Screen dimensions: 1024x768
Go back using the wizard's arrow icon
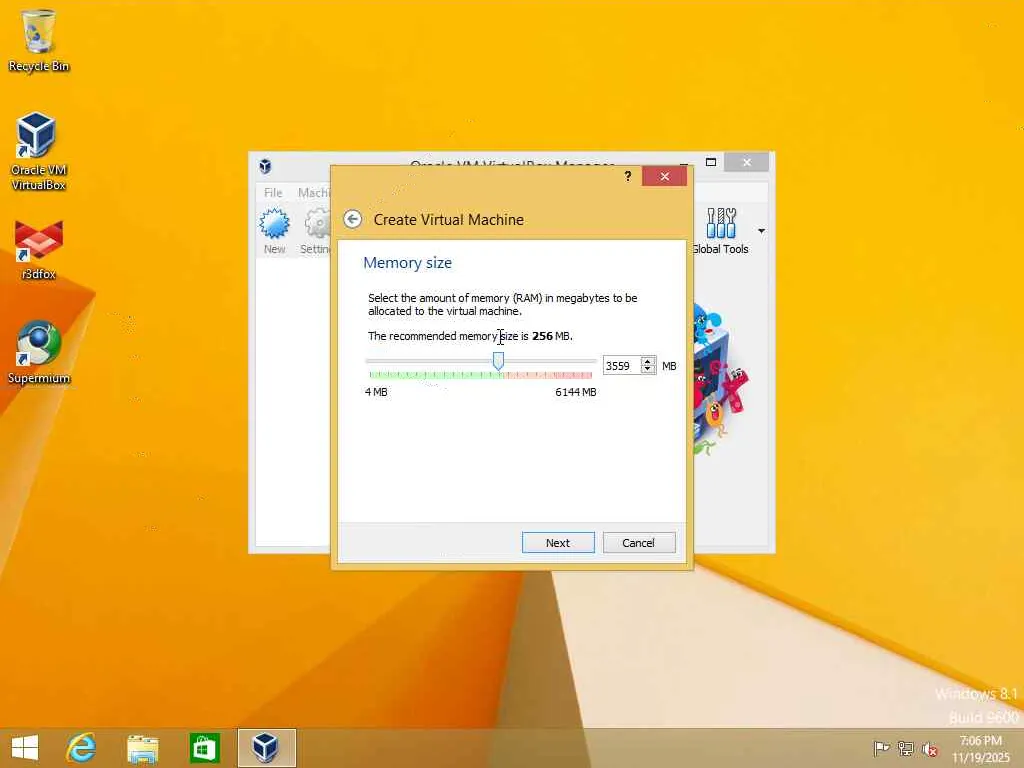coord(353,219)
